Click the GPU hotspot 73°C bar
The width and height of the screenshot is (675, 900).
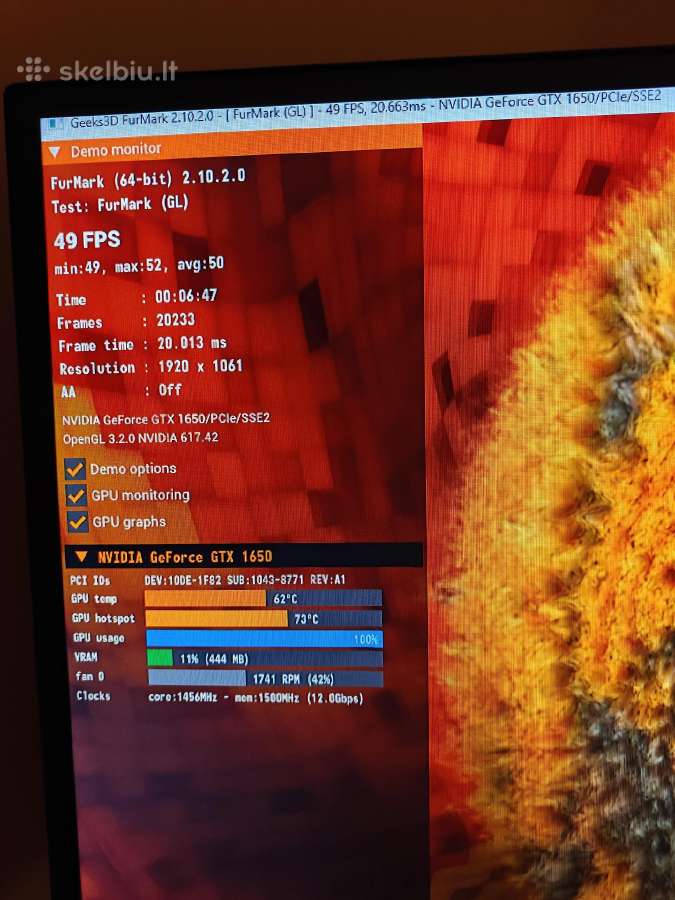click(x=263, y=618)
